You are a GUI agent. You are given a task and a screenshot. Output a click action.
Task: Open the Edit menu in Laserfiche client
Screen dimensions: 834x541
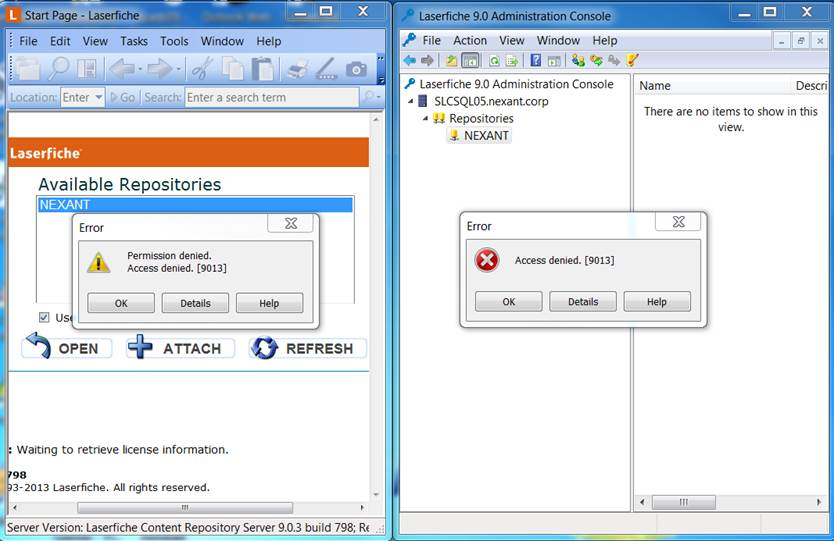[x=60, y=41]
